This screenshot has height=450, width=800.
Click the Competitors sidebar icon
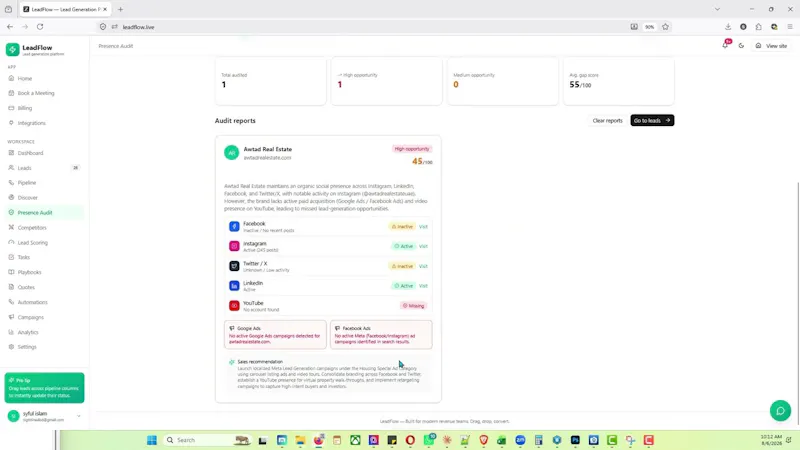(x=11, y=228)
